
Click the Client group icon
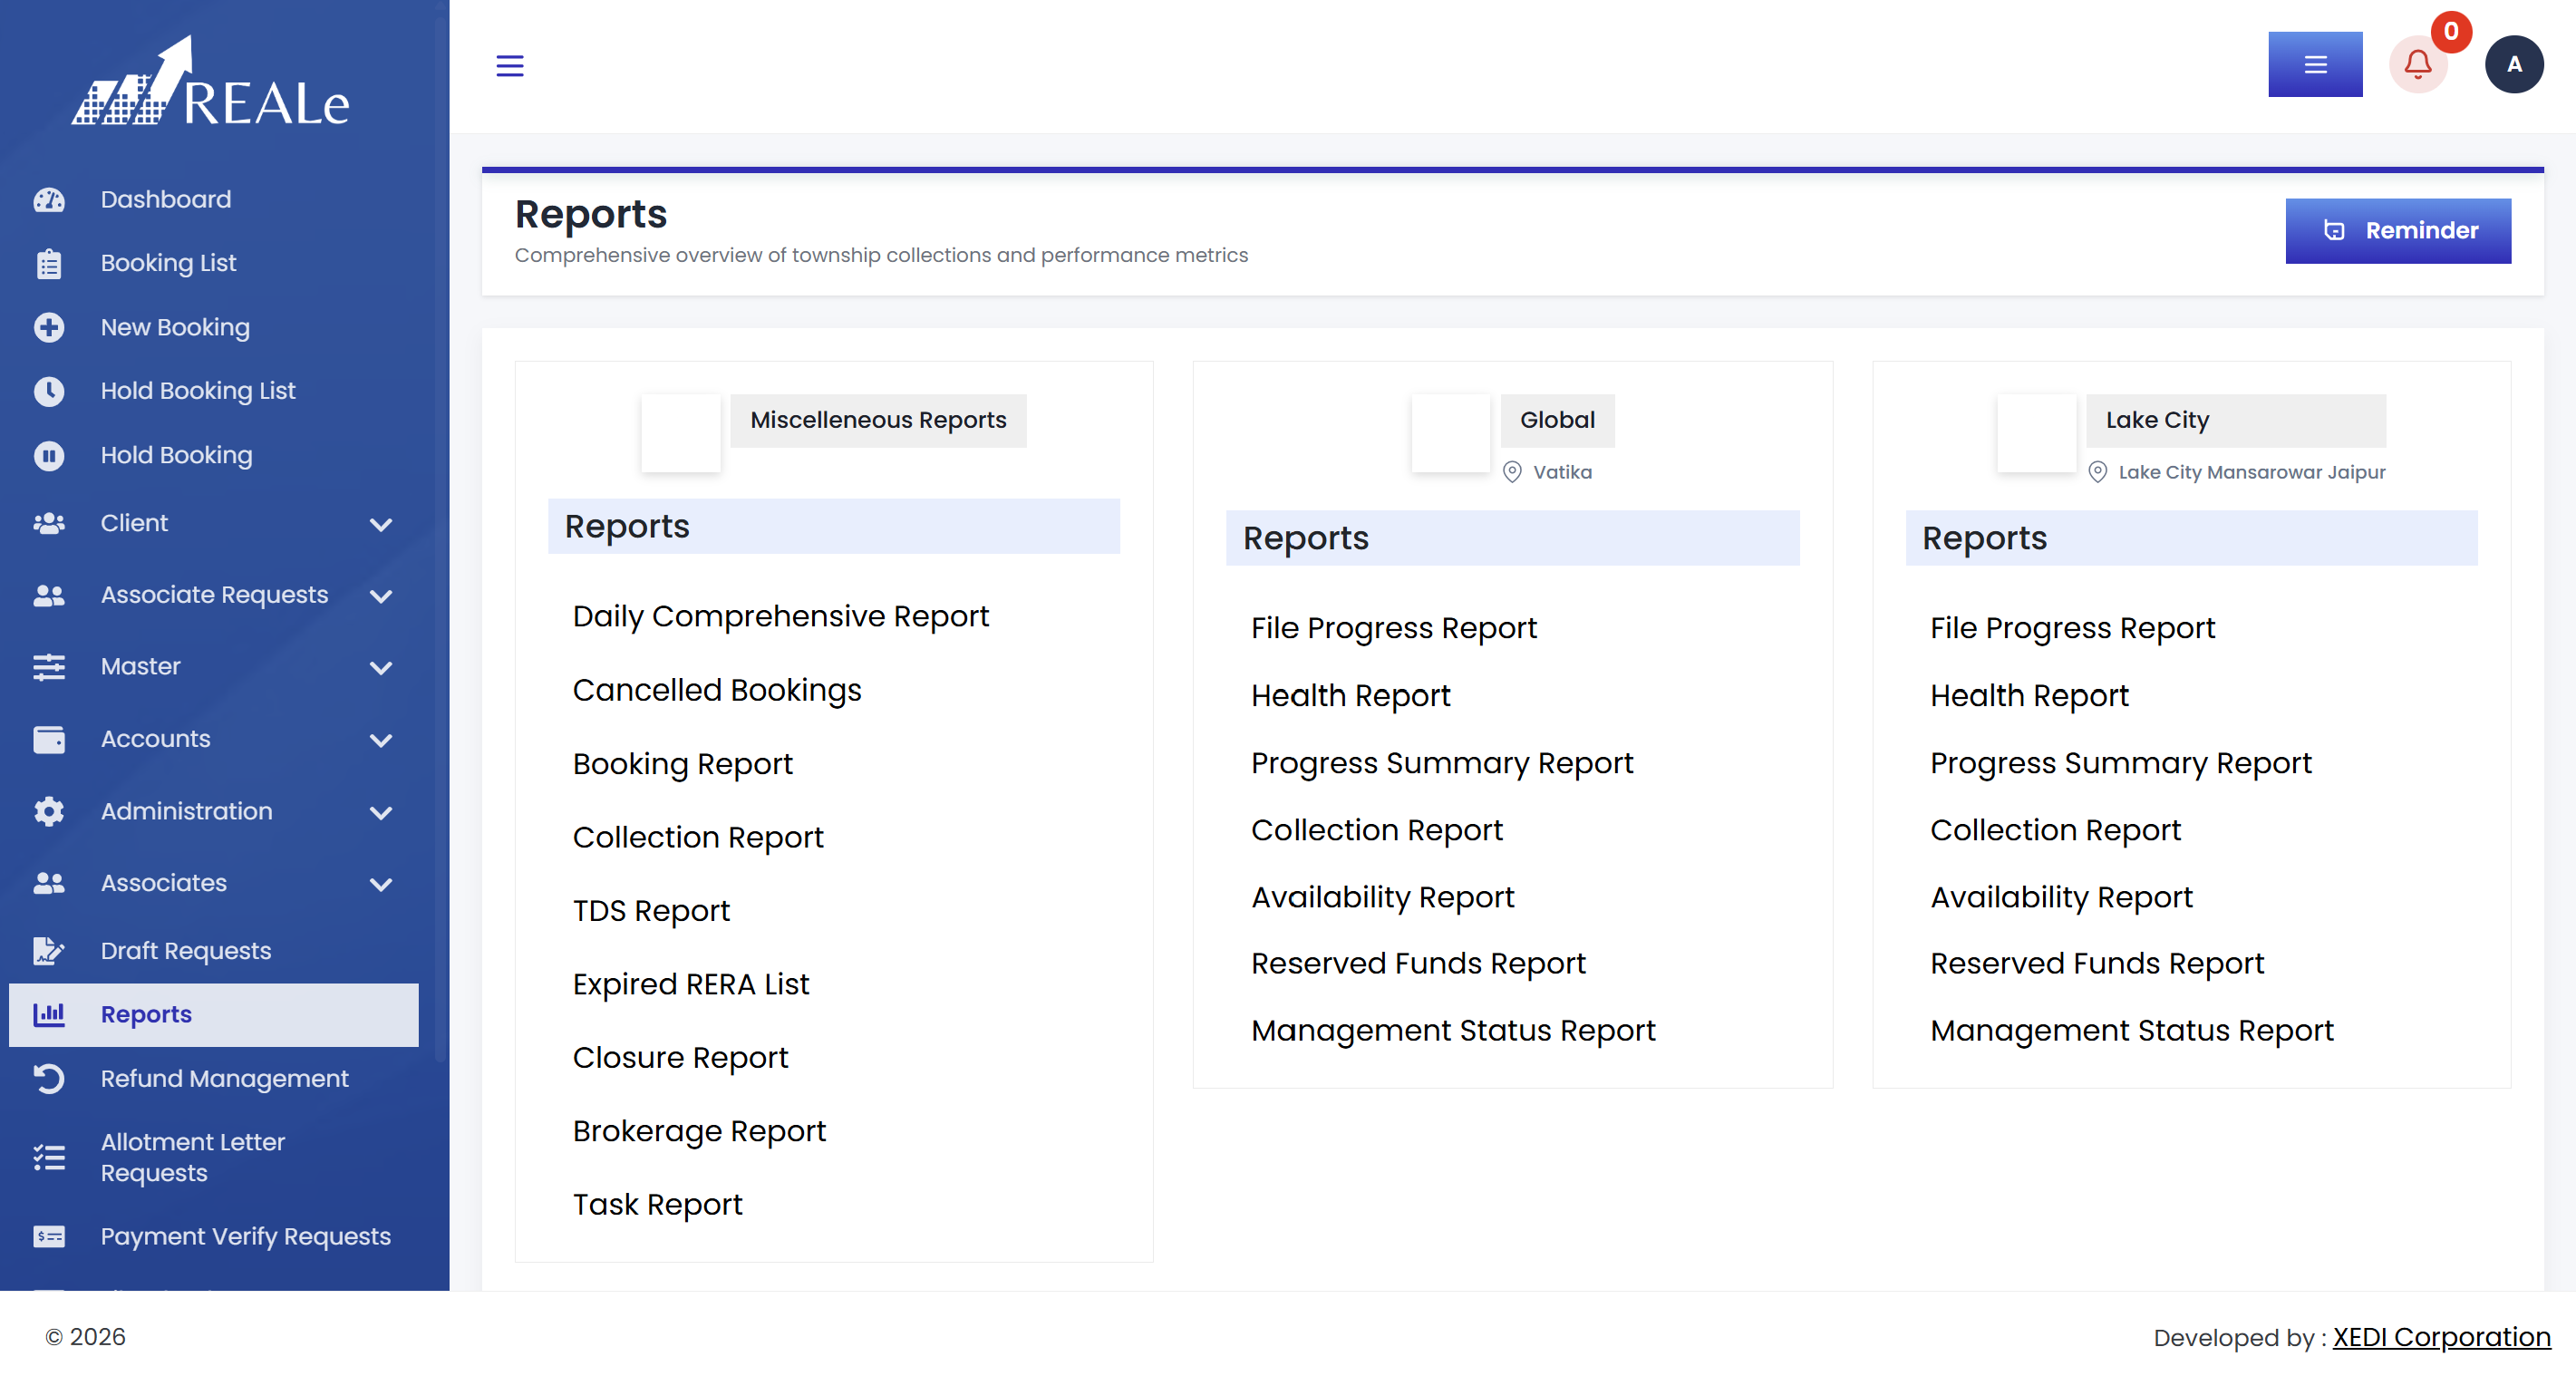pyautogui.click(x=49, y=524)
